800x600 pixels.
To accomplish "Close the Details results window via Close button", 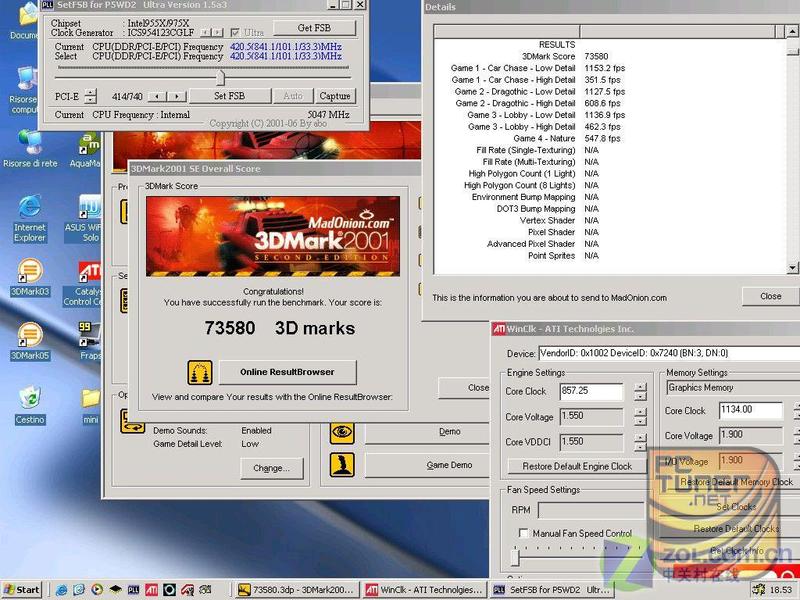I will 770,296.
